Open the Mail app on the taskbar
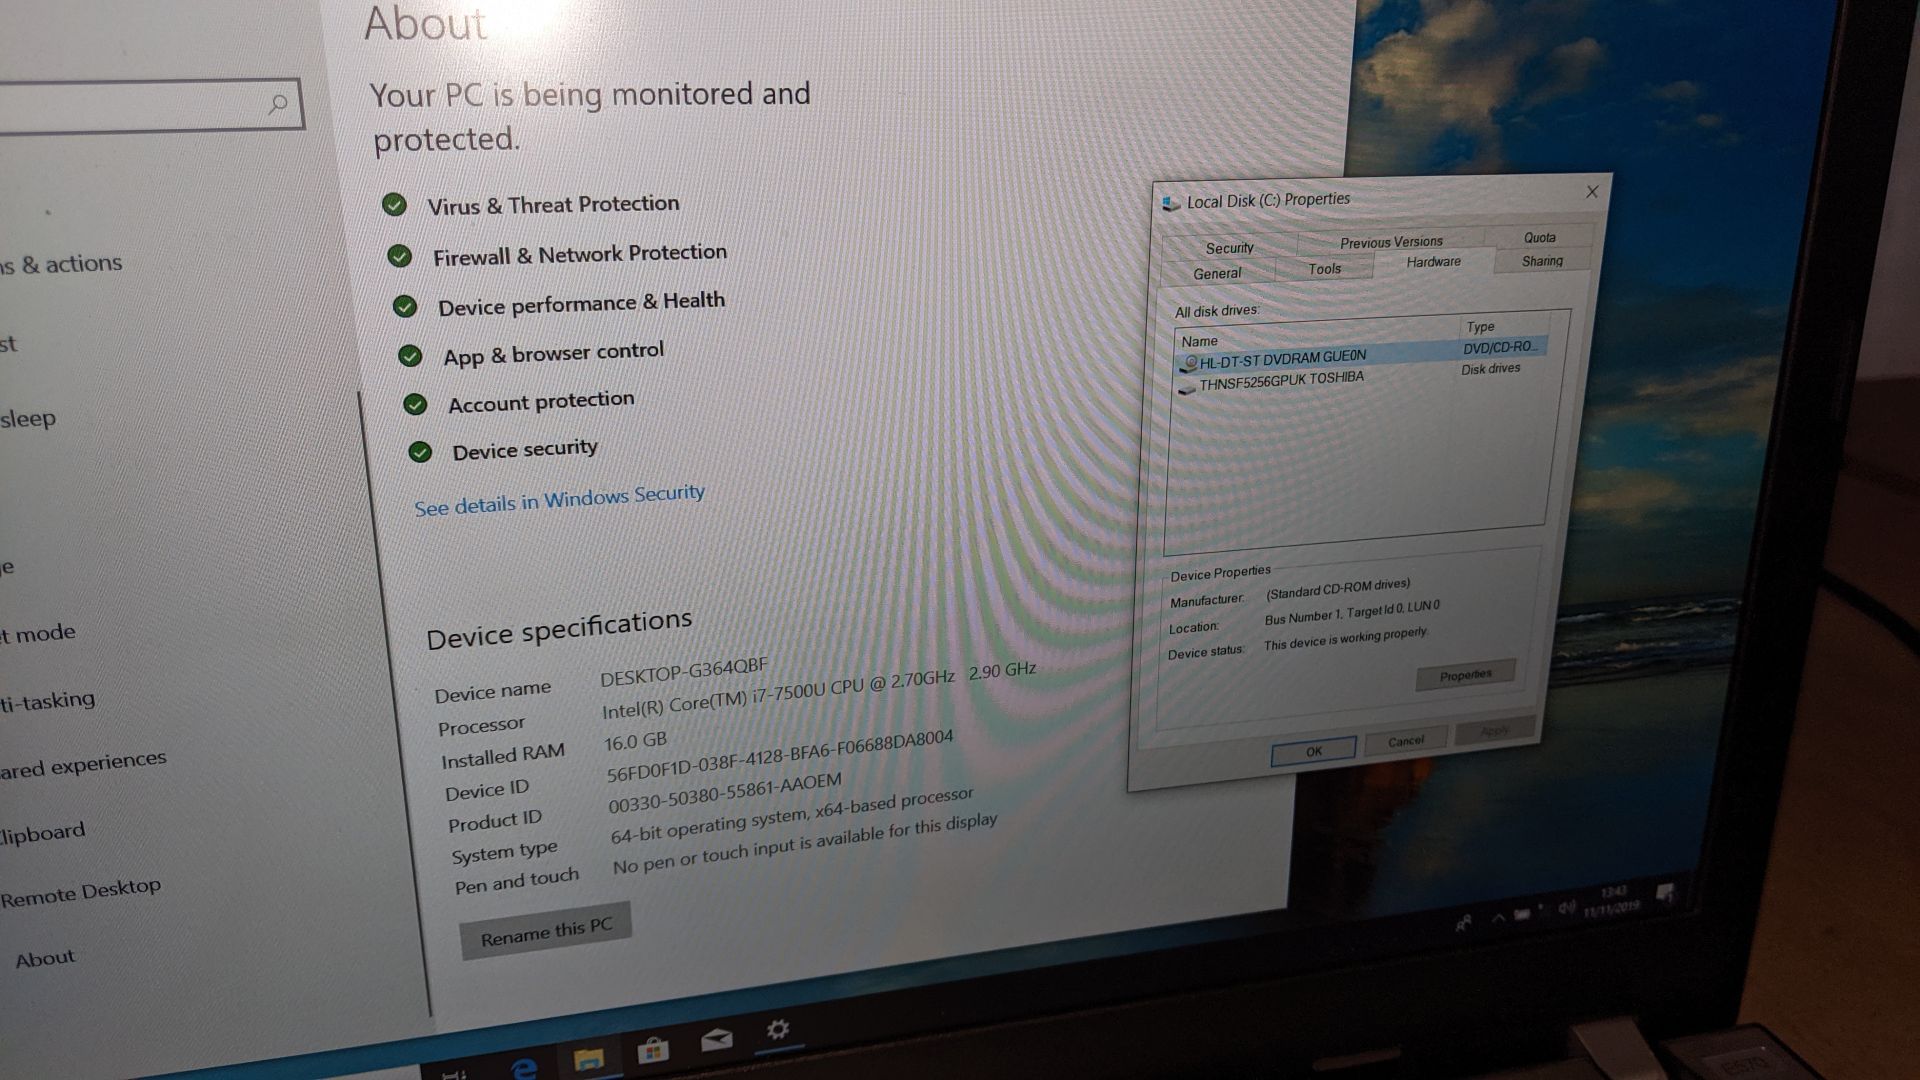 pos(716,1041)
